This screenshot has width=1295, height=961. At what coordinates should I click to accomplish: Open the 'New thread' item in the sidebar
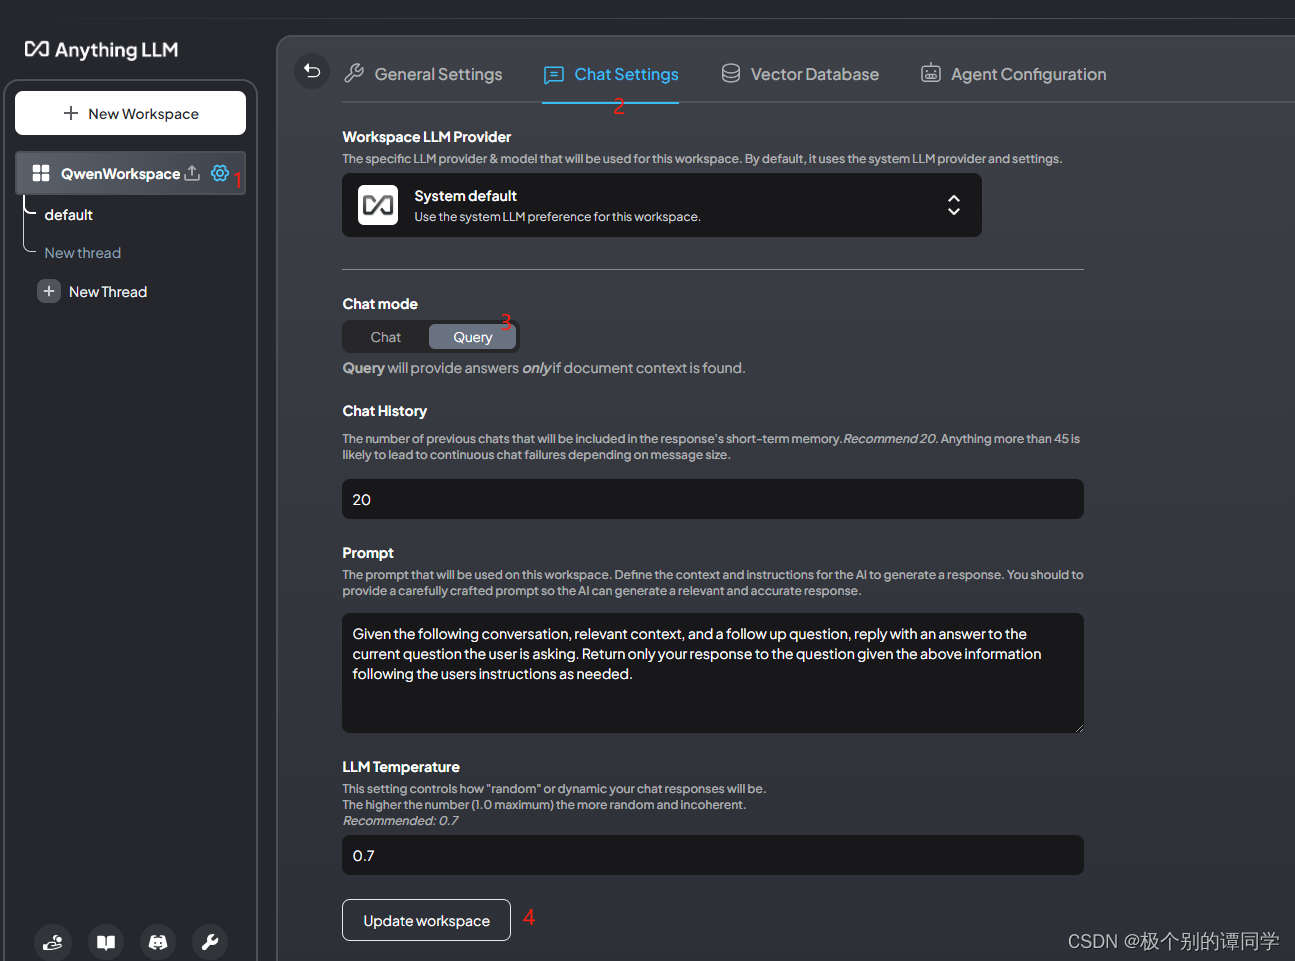pos(83,253)
